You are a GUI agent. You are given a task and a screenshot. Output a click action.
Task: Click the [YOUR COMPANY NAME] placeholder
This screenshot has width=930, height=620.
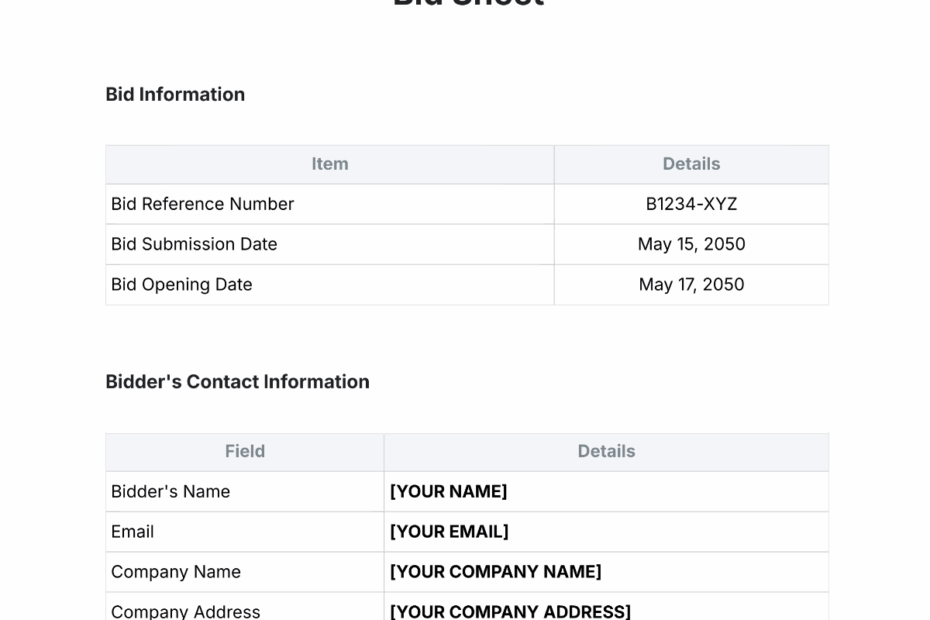(495, 571)
